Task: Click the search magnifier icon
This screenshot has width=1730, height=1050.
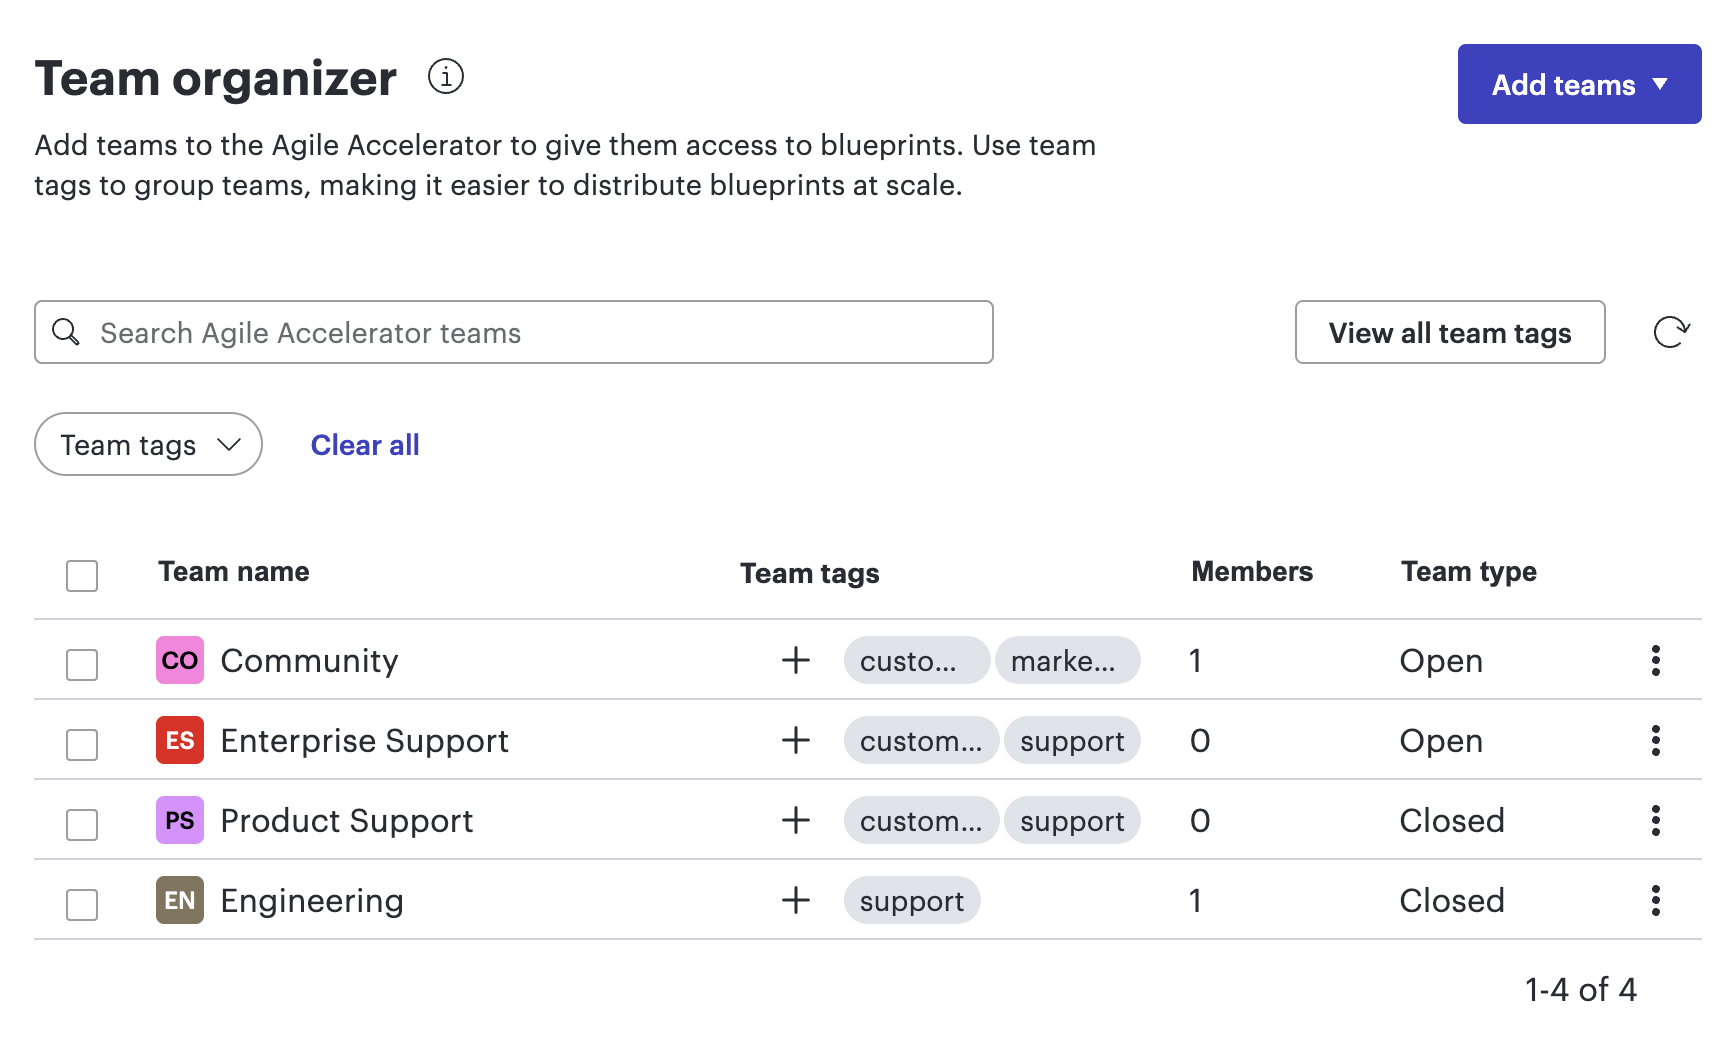Action: pyautogui.click(x=66, y=332)
